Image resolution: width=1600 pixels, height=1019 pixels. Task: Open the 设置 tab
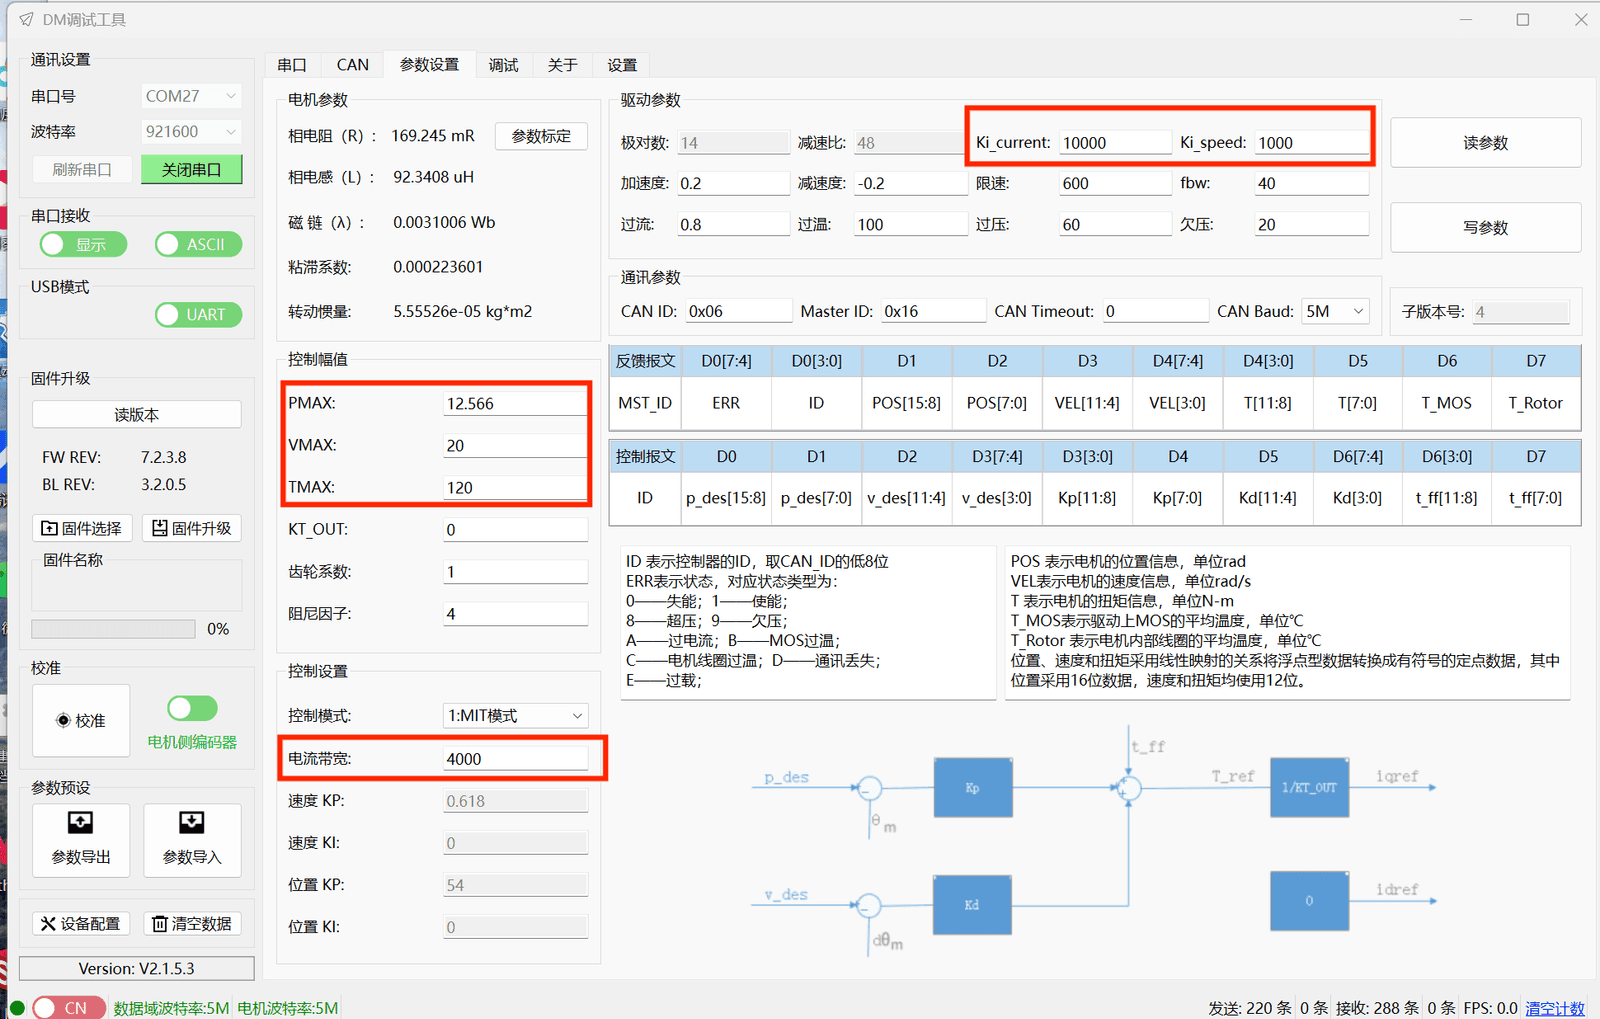[x=622, y=65]
